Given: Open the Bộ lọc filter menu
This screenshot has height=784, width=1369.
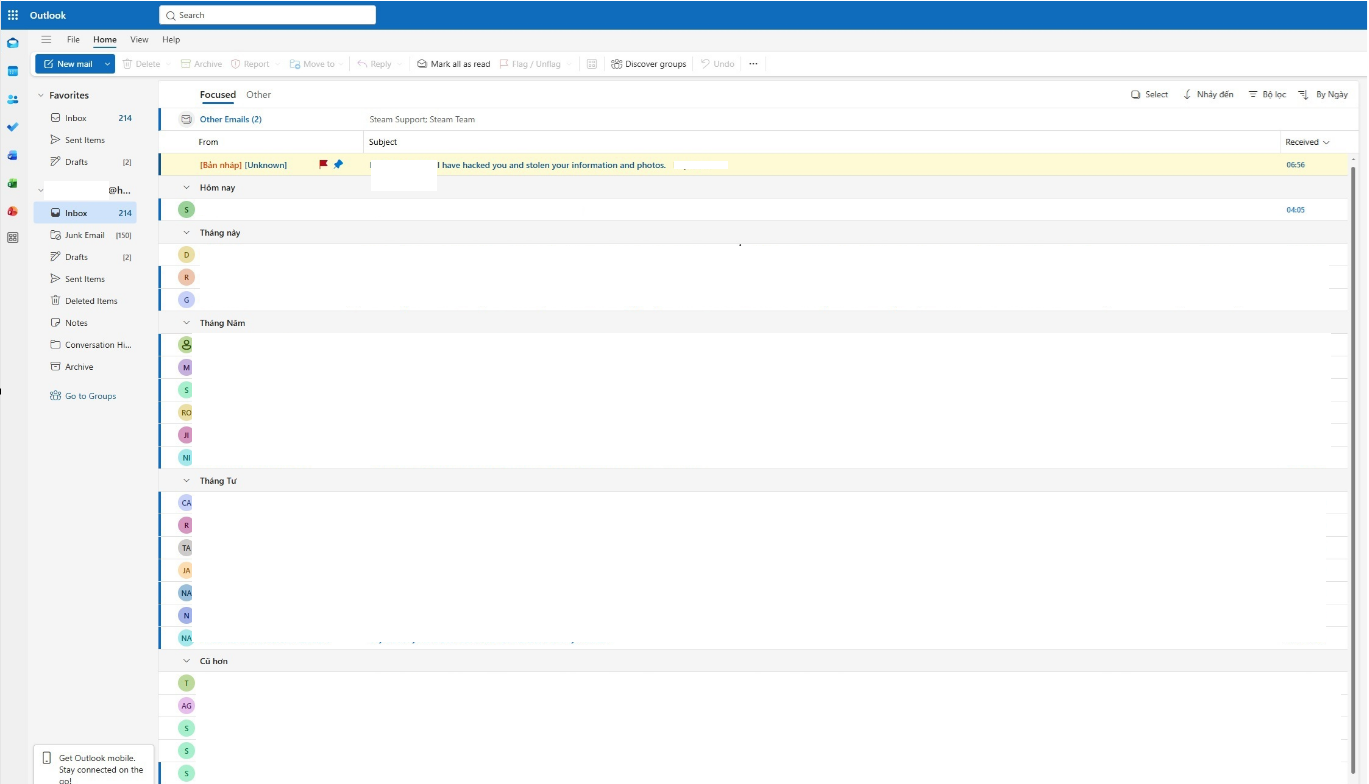Looking at the screenshot, I should (x=1267, y=94).
